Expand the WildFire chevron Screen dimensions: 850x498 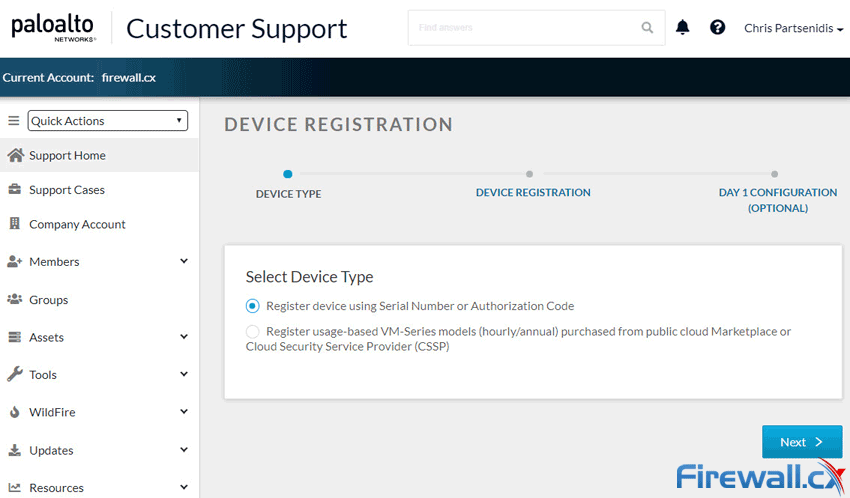pyautogui.click(x=184, y=411)
